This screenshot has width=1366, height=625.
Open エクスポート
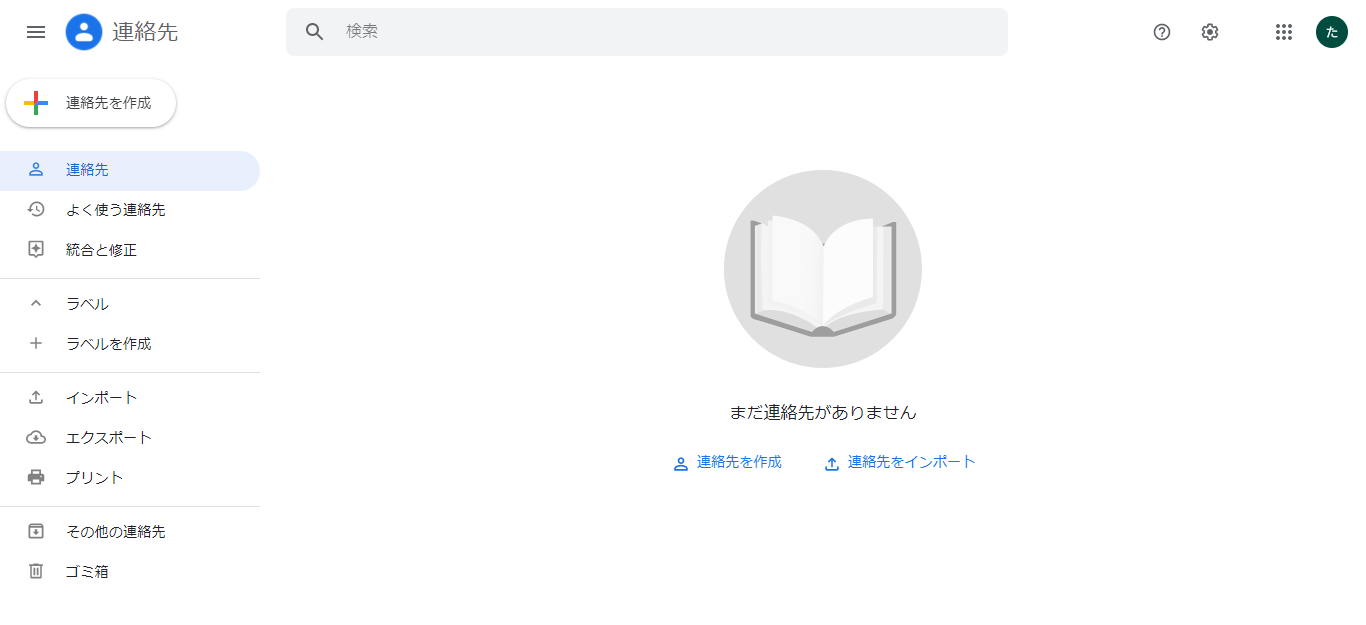point(130,438)
